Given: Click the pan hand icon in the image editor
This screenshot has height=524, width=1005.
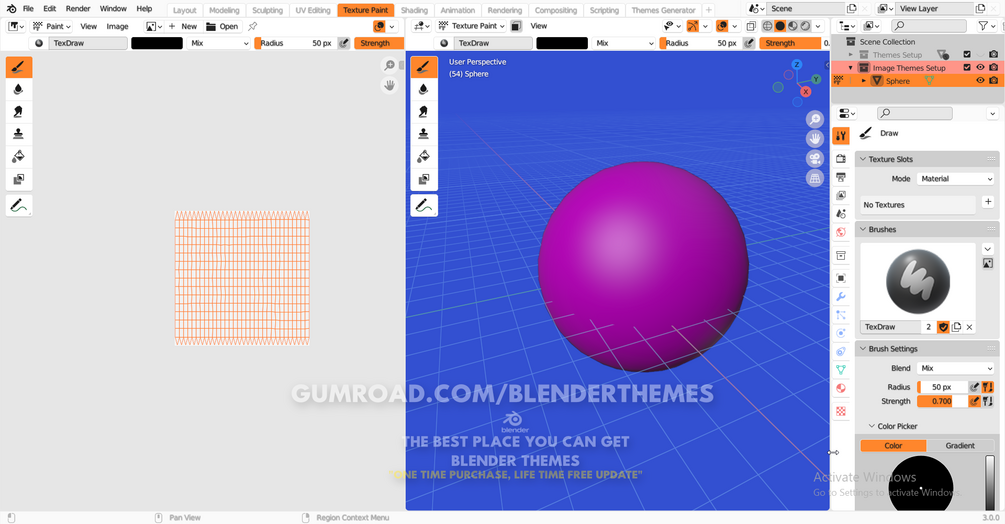Looking at the screenshot, I should pyautogui.click(x=389, y=85).
